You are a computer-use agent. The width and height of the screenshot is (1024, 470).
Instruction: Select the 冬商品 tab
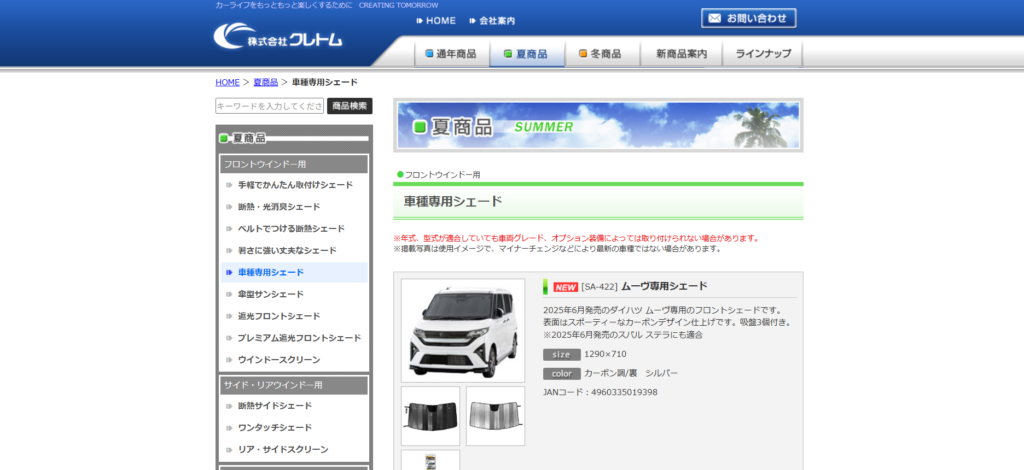[600, 54]
